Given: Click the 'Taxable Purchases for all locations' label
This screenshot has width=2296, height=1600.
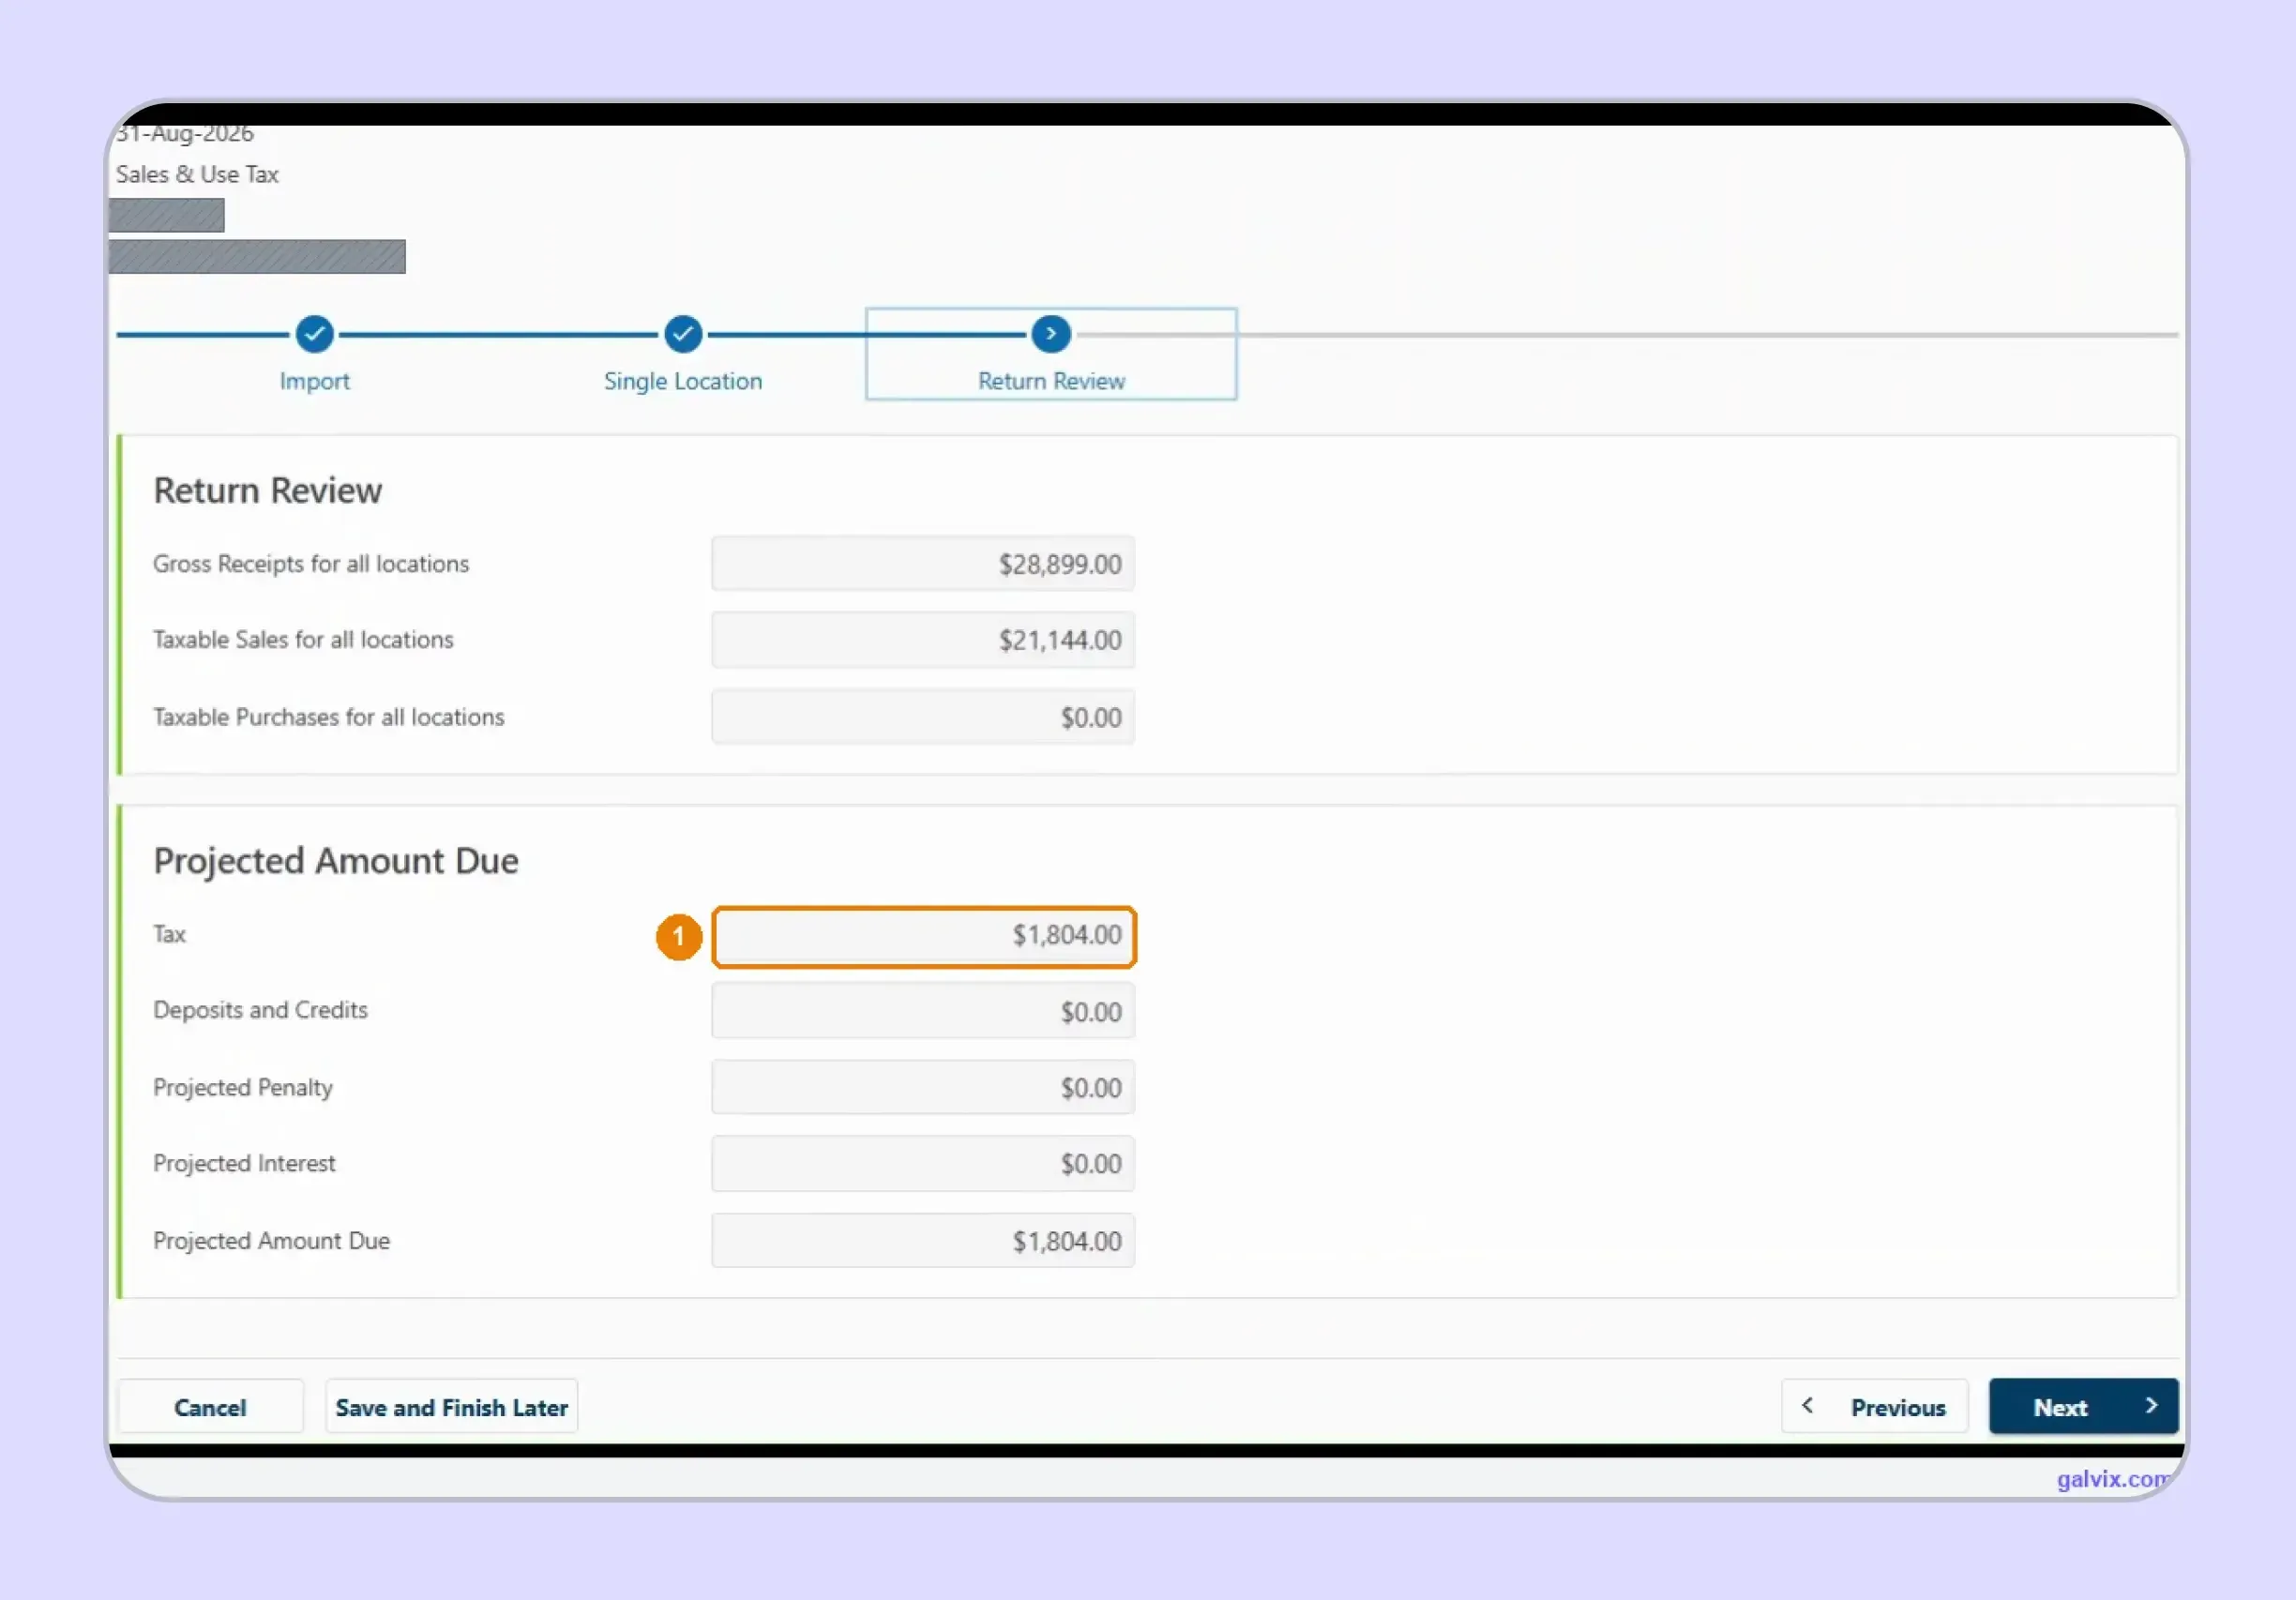Looking at the screenshot, I should point(329,717).
